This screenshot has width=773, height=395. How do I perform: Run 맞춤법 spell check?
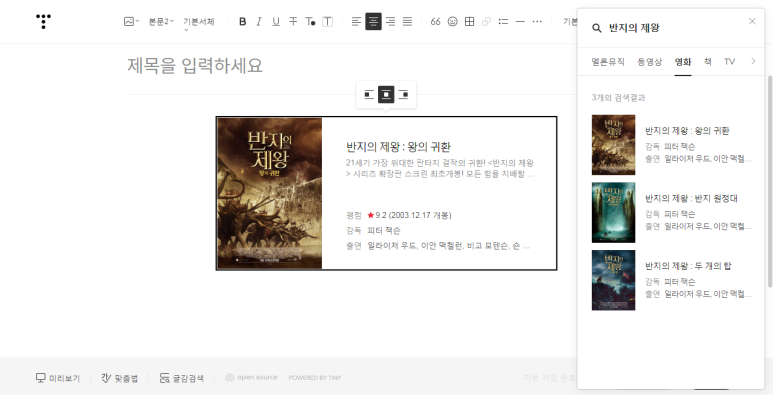[119, 378]
